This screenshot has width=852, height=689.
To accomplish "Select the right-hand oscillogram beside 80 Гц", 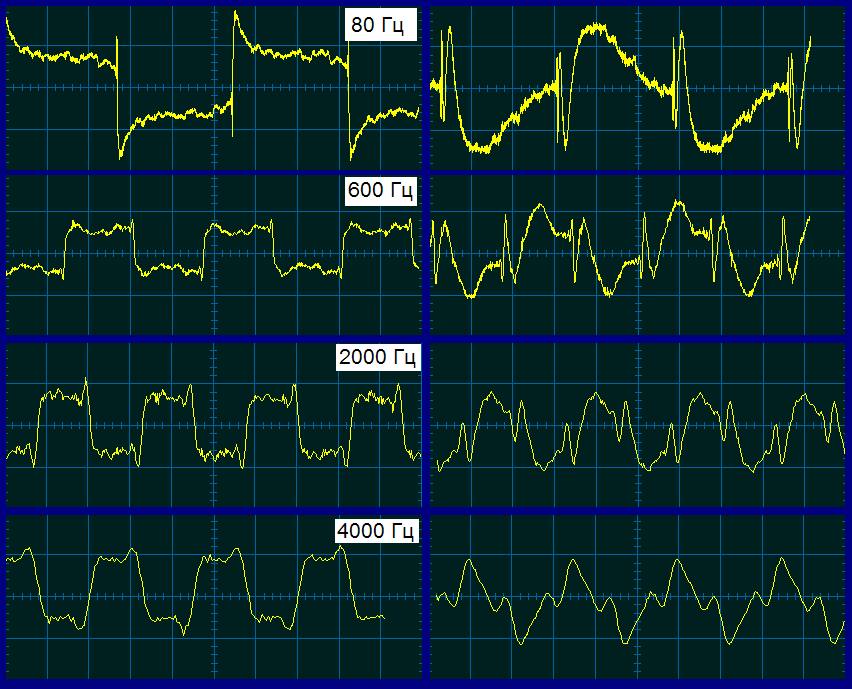I will click(x=638, y=87).
